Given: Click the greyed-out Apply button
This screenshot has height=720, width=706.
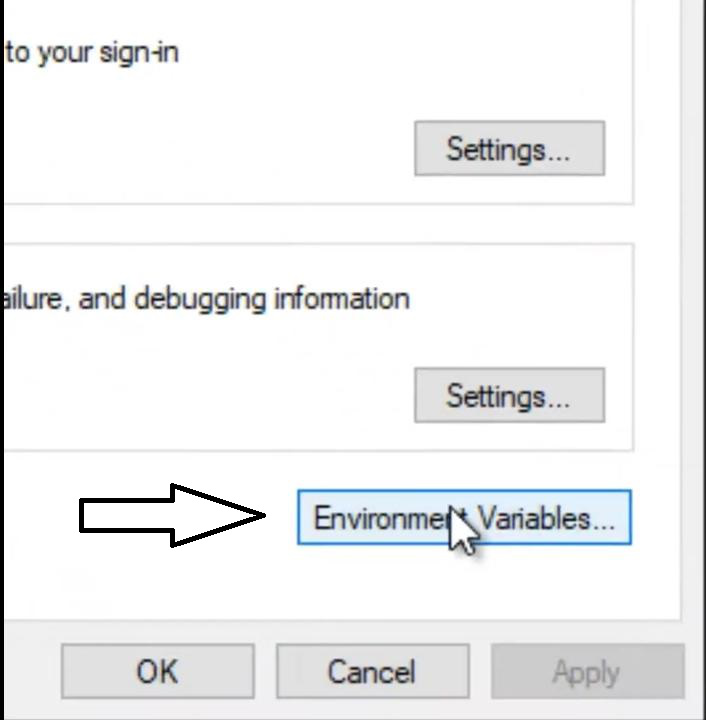Looking at the screenshot, I should tap(587, 672).
